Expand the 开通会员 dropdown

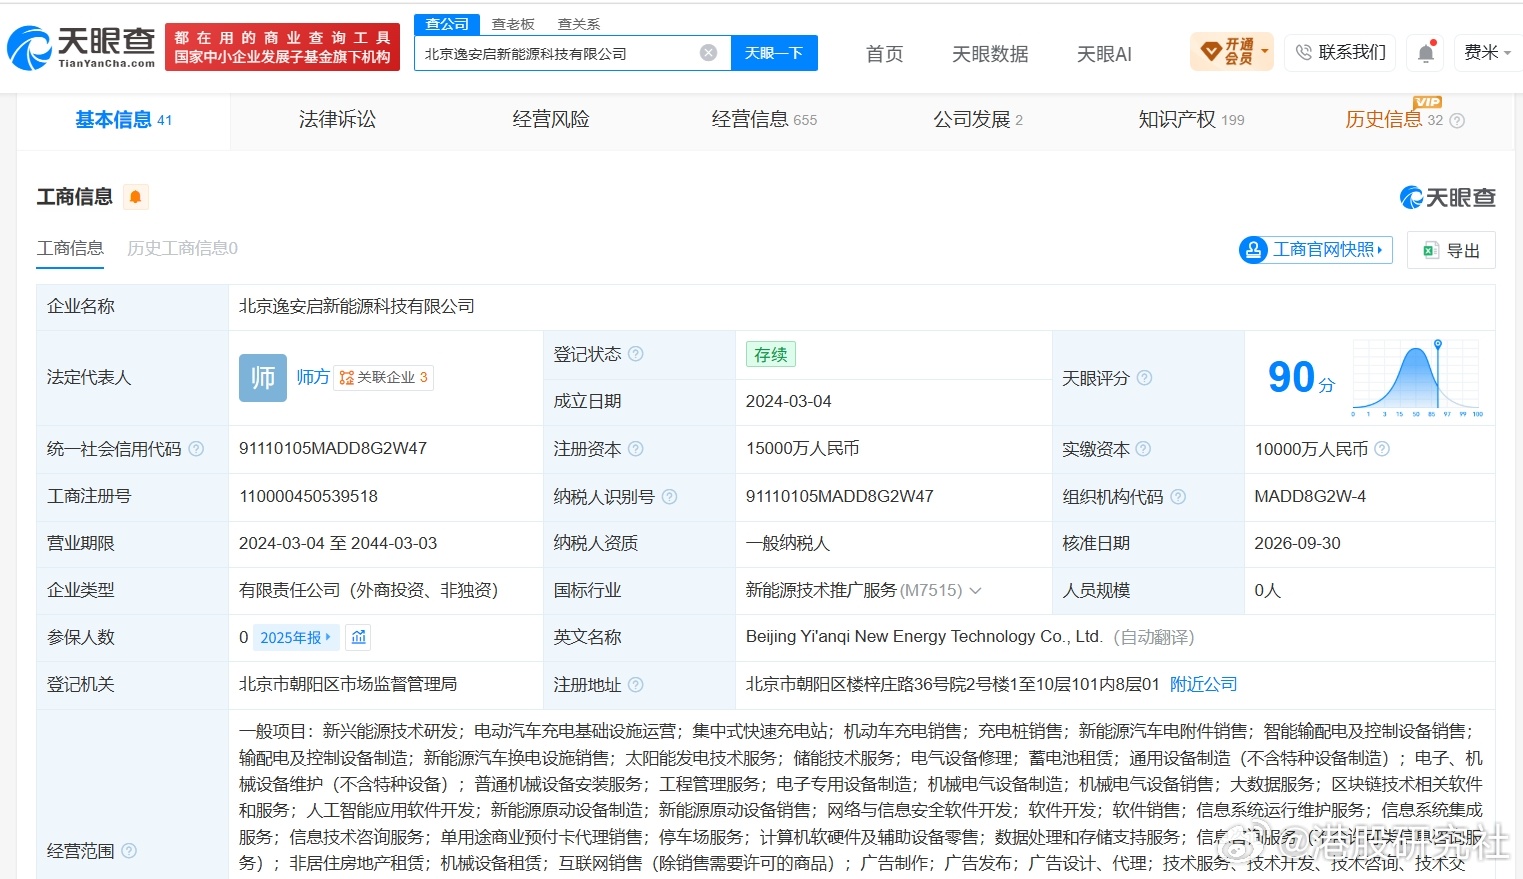click(x=1232, y=52)
